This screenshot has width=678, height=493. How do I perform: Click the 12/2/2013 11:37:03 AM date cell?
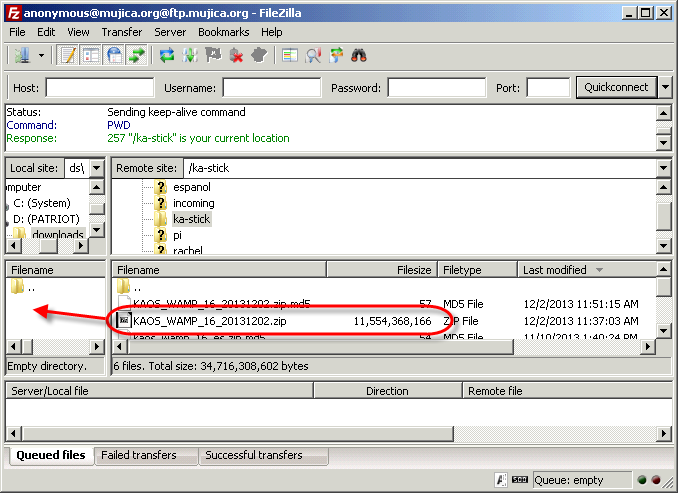coord(581,321)
